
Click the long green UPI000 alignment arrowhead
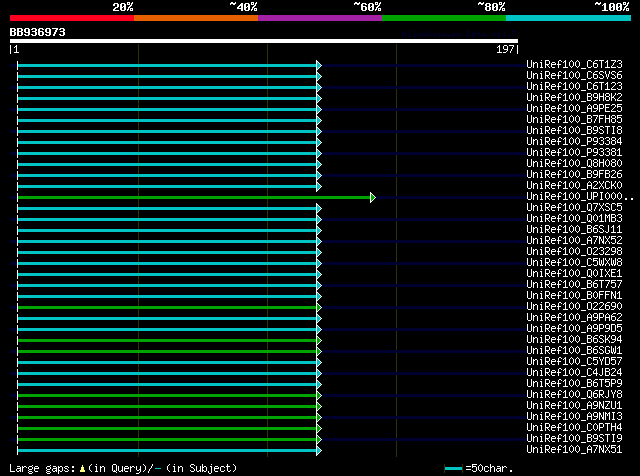373,198
